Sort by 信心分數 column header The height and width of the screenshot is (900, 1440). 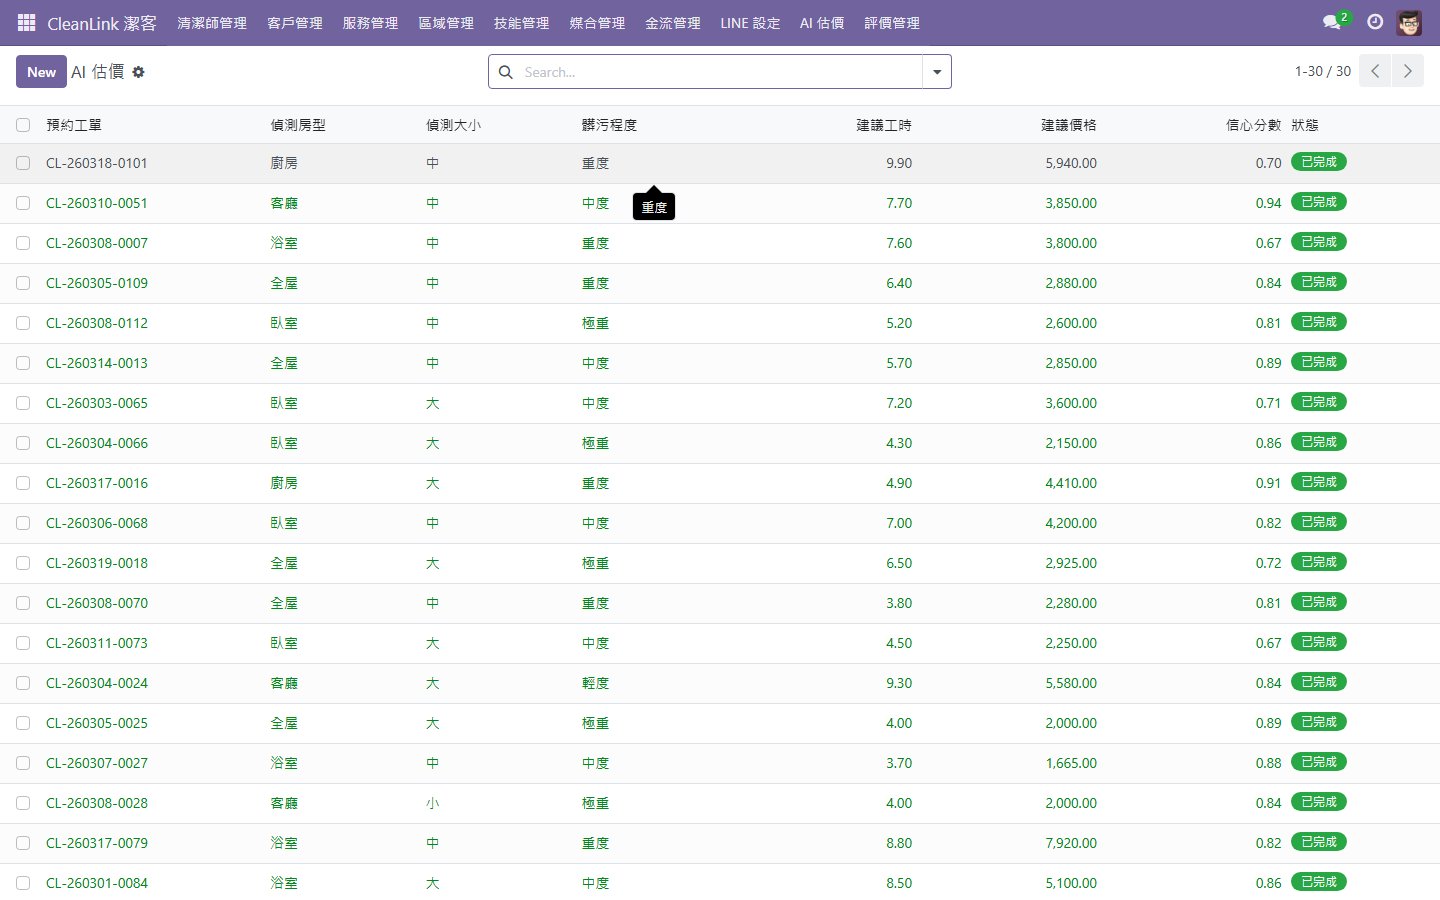[1253, 125]
